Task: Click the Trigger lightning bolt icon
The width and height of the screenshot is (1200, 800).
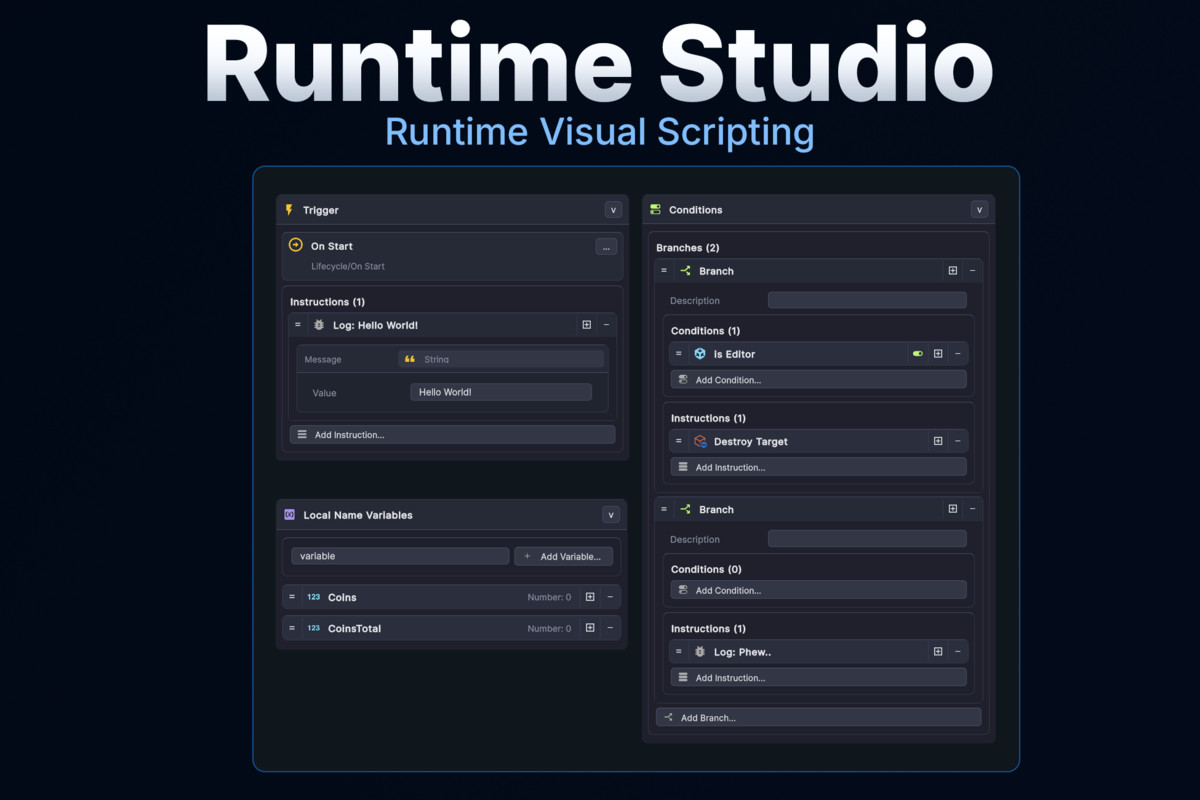Action: tap(289, 210)
